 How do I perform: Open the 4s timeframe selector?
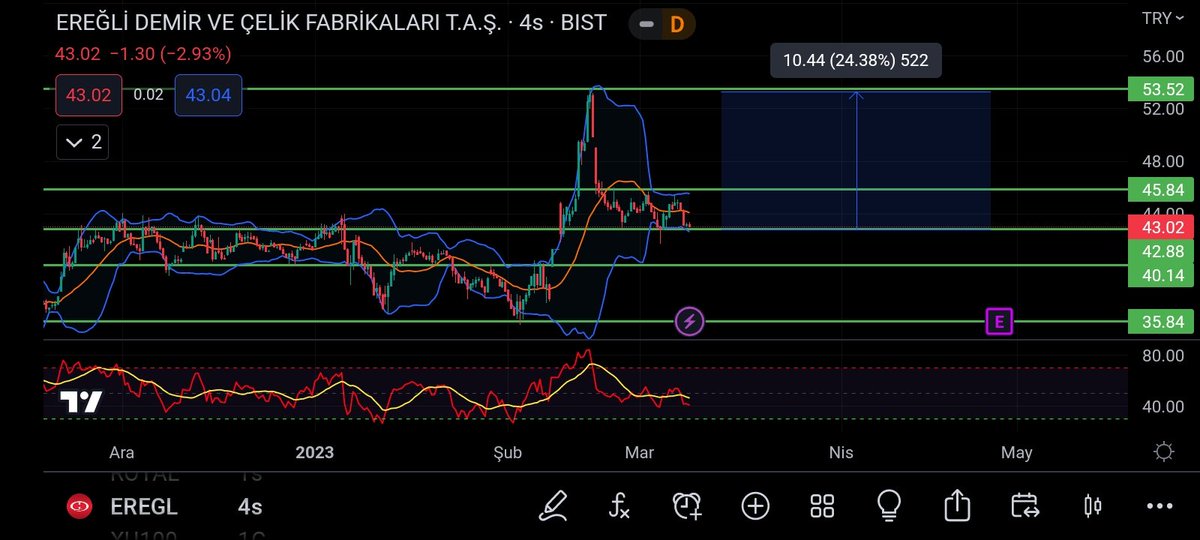tap(250, 507)
